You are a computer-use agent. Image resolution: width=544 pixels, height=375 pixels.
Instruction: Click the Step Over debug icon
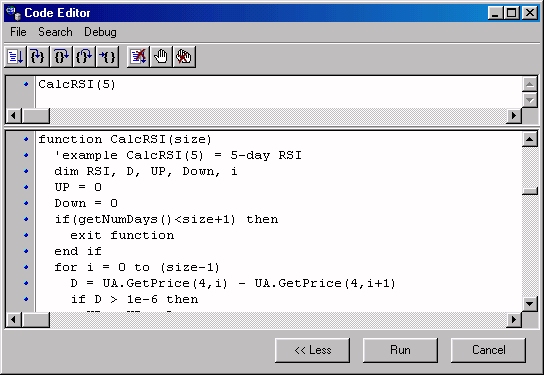tap(61, 57)
